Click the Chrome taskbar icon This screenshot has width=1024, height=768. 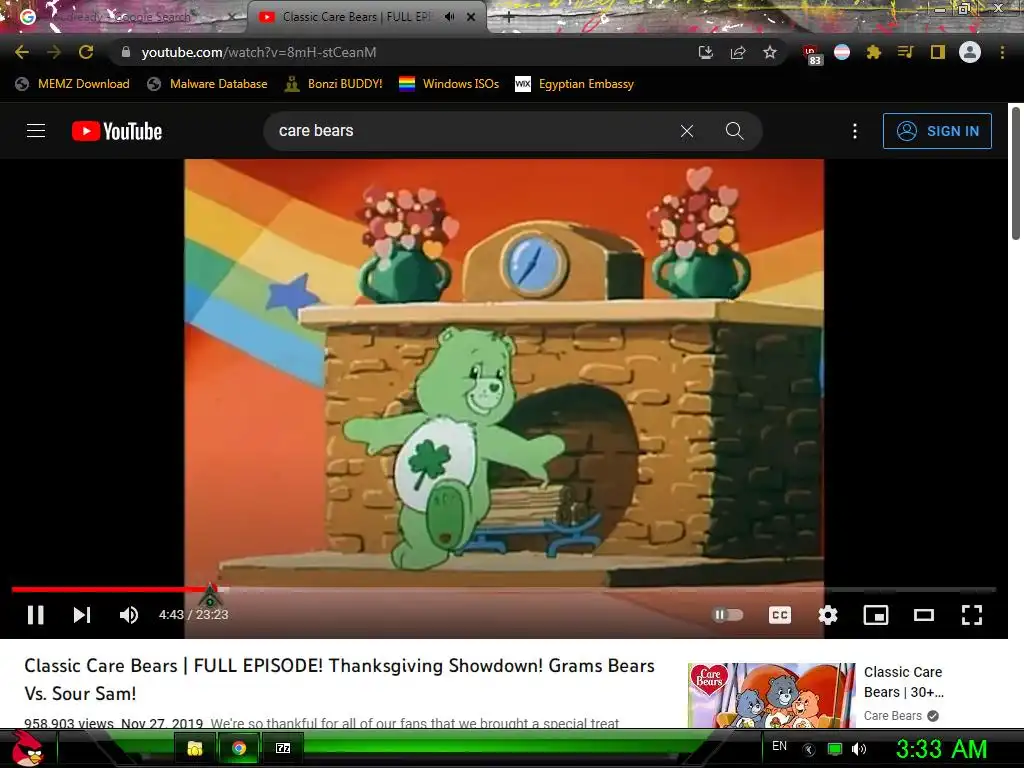[239, 748]
